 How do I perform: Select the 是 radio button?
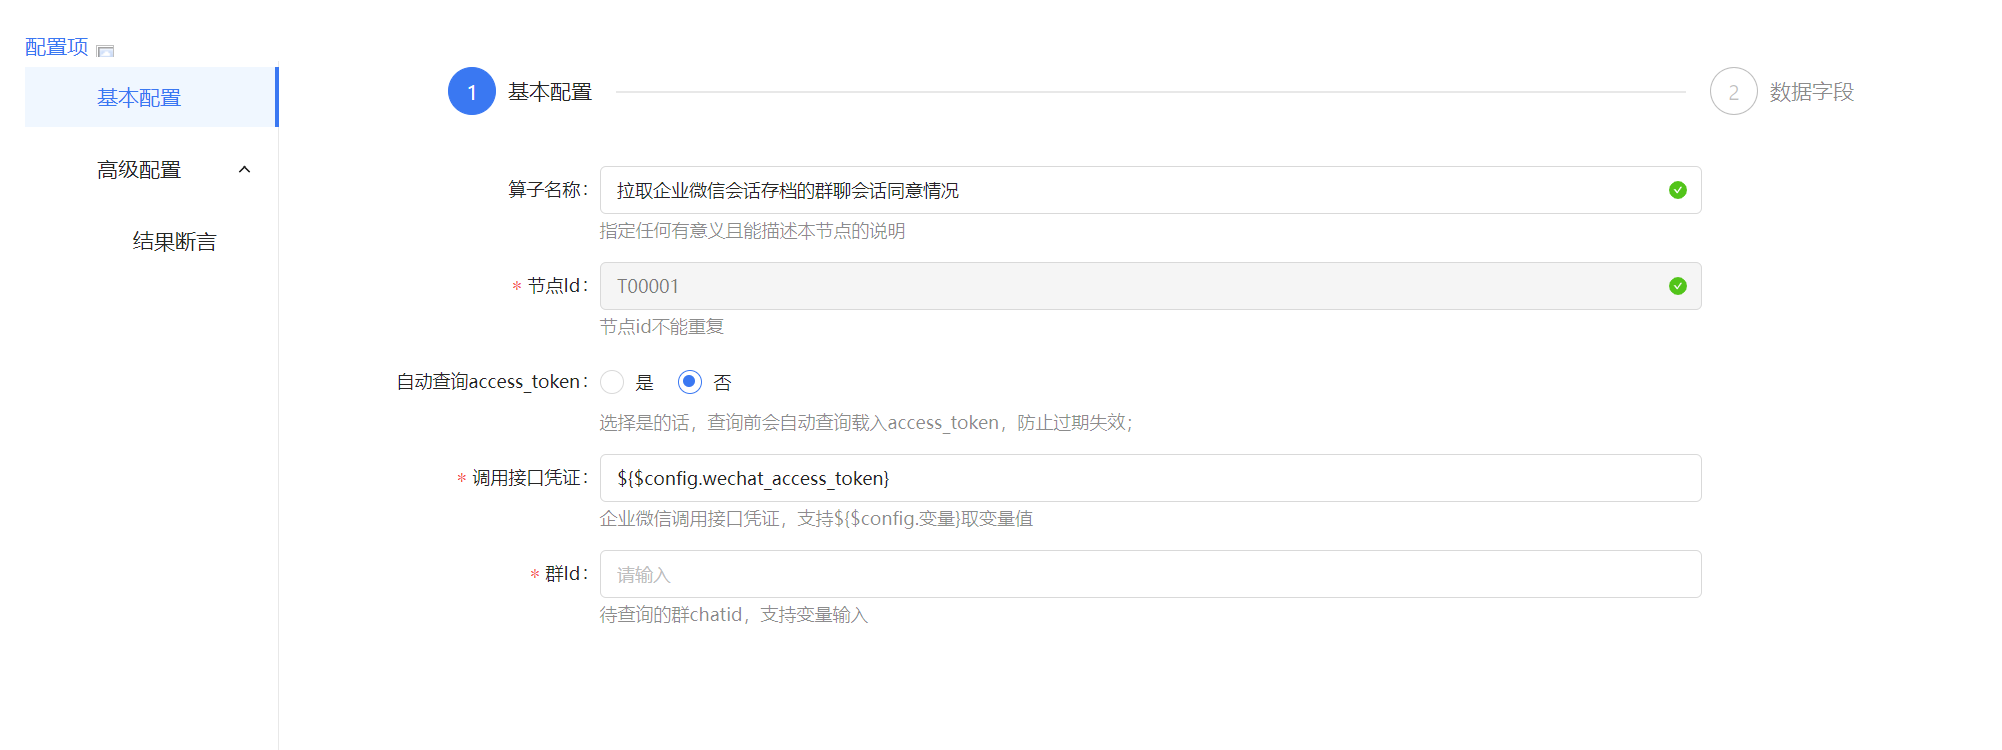click(x=612, y=382)
